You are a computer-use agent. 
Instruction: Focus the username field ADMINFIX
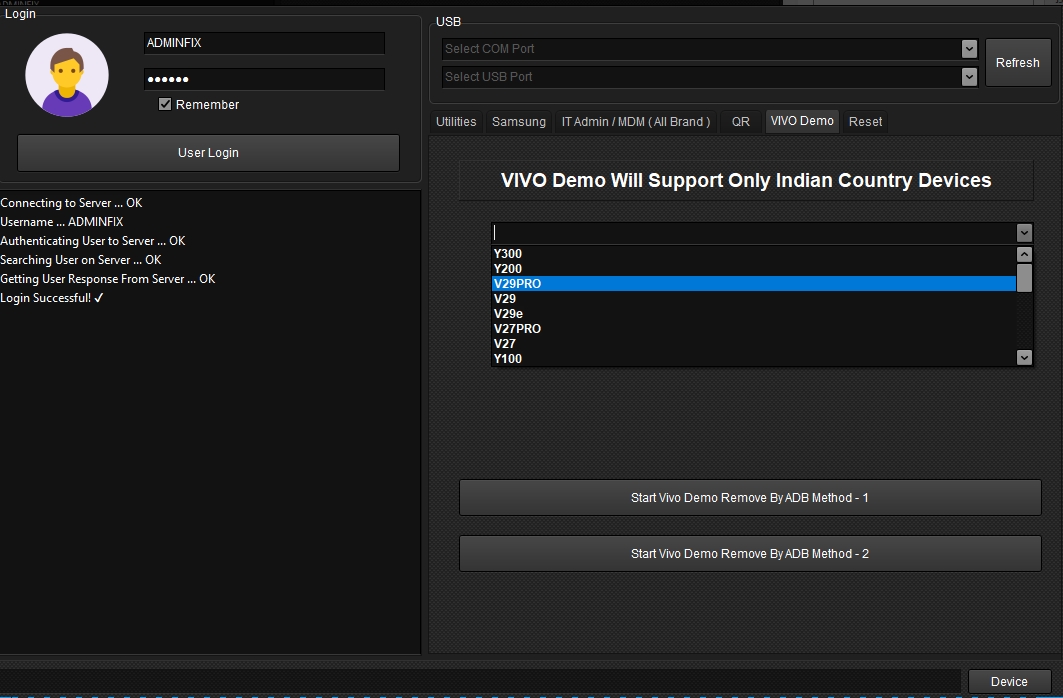click(264, 43)
